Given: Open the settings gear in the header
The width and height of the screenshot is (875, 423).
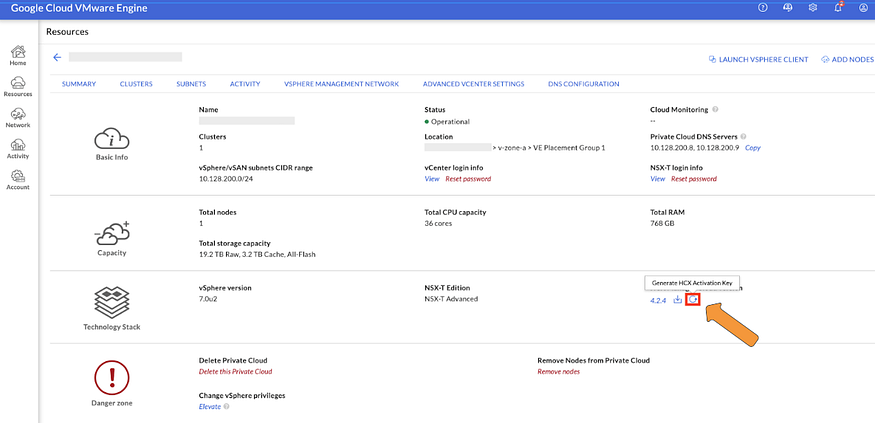Looking at the screenshot, I should 812,7.
